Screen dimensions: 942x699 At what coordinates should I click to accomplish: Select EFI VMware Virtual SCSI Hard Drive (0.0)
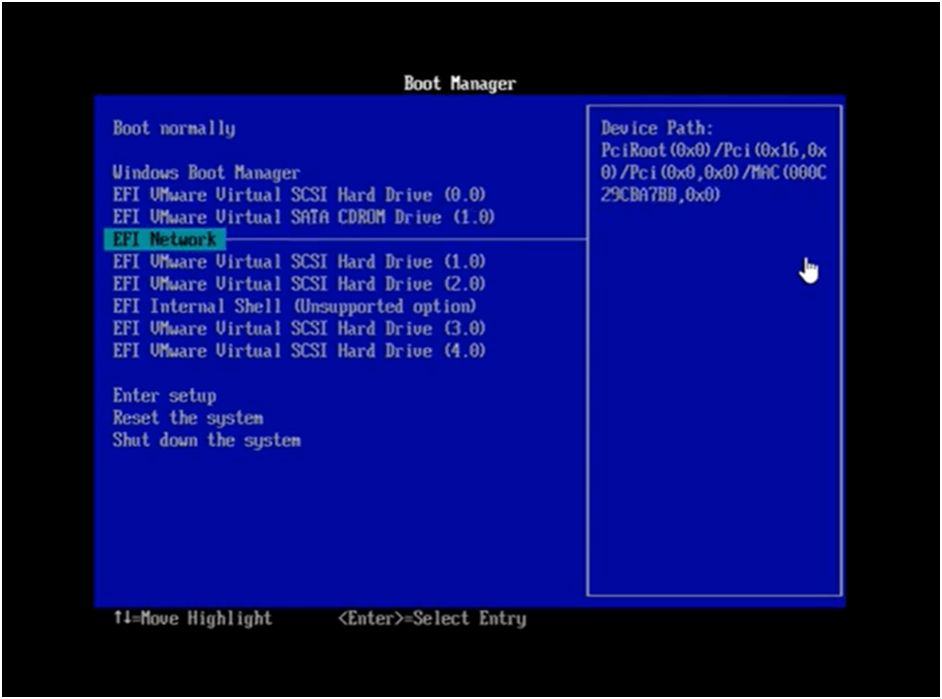(299, 195)
